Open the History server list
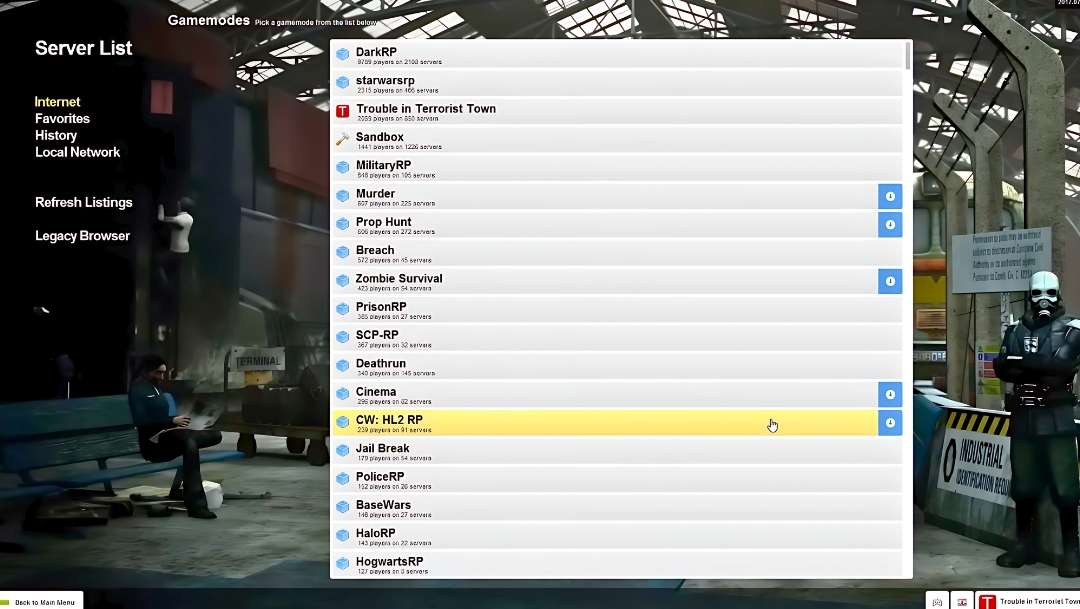The image size is (1080, 609). 56,135
